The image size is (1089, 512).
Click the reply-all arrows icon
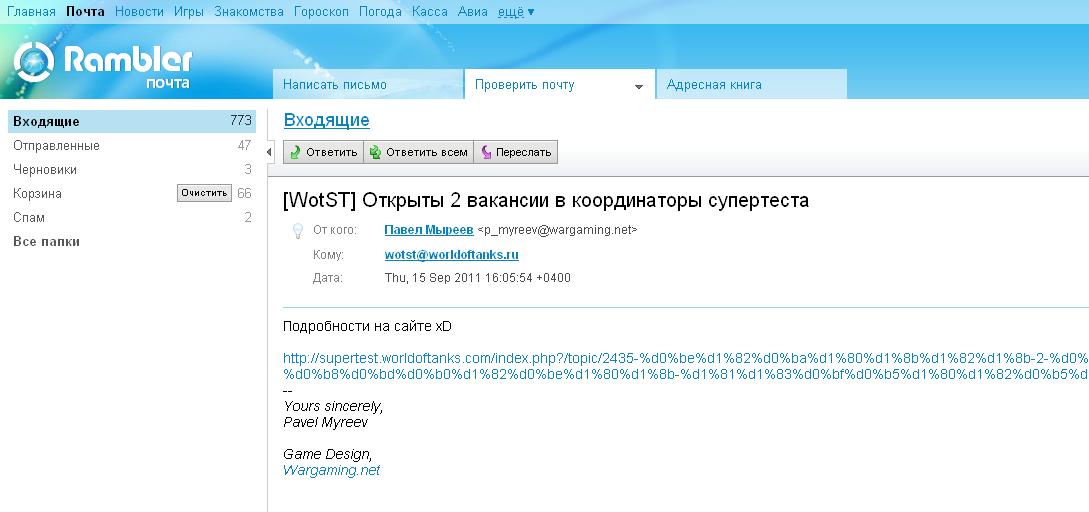pos(375,152)
